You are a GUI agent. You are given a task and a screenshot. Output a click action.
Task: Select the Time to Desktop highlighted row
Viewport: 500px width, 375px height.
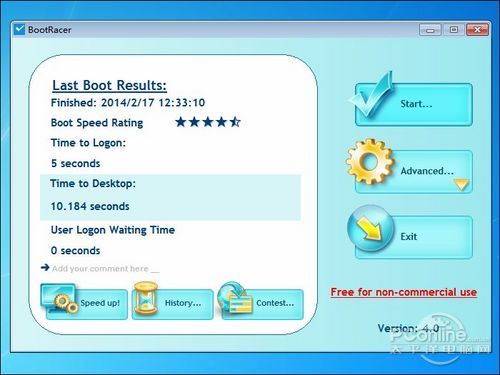(x=170, y=197)
